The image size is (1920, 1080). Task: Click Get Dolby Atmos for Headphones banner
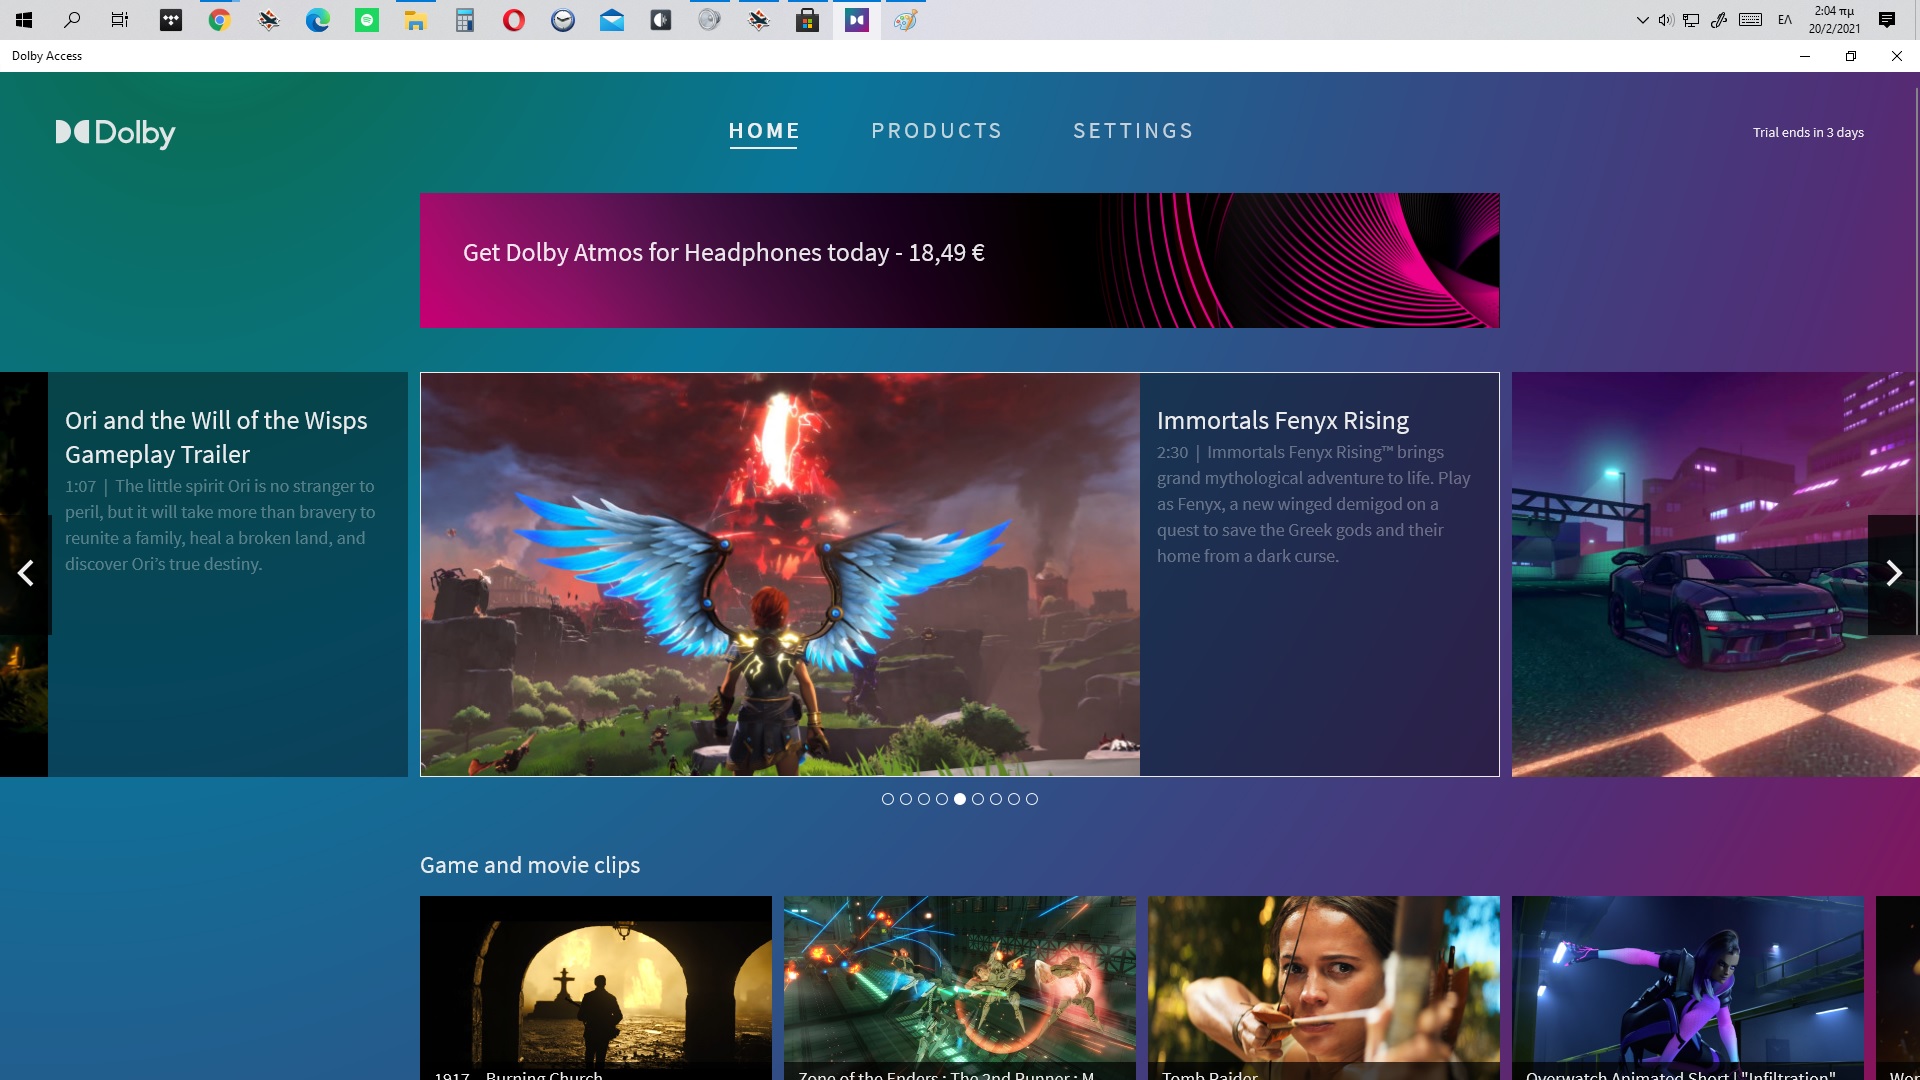(x=959, y=260)
